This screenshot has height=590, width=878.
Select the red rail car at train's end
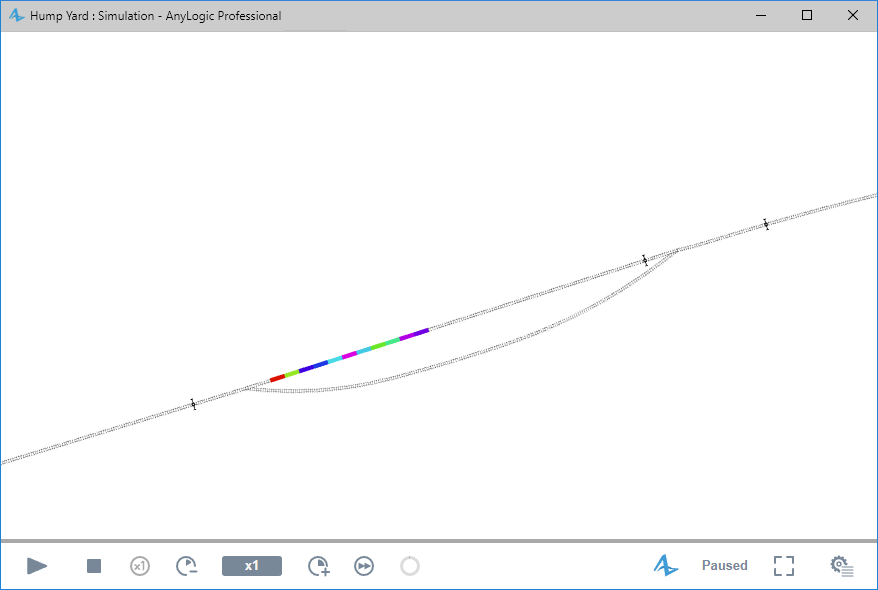[x=277, y=379]
